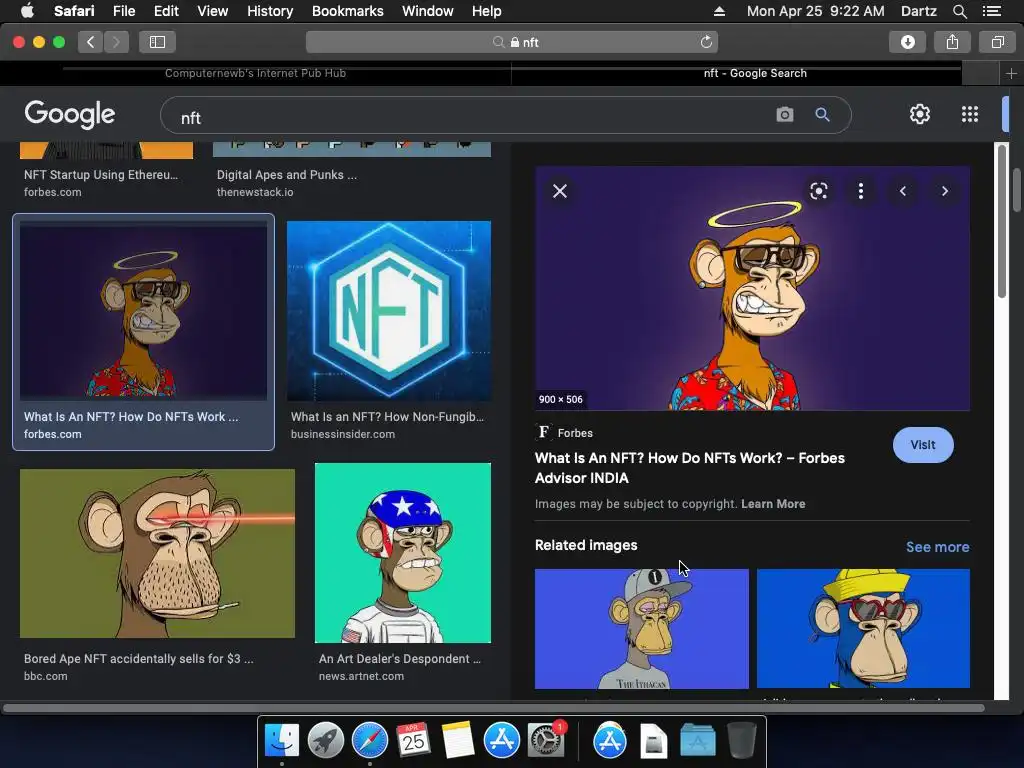The width and height of the screenshot is (1024, 768).
Task: Click the eject icon in menu bar
Action: (719, 11)
